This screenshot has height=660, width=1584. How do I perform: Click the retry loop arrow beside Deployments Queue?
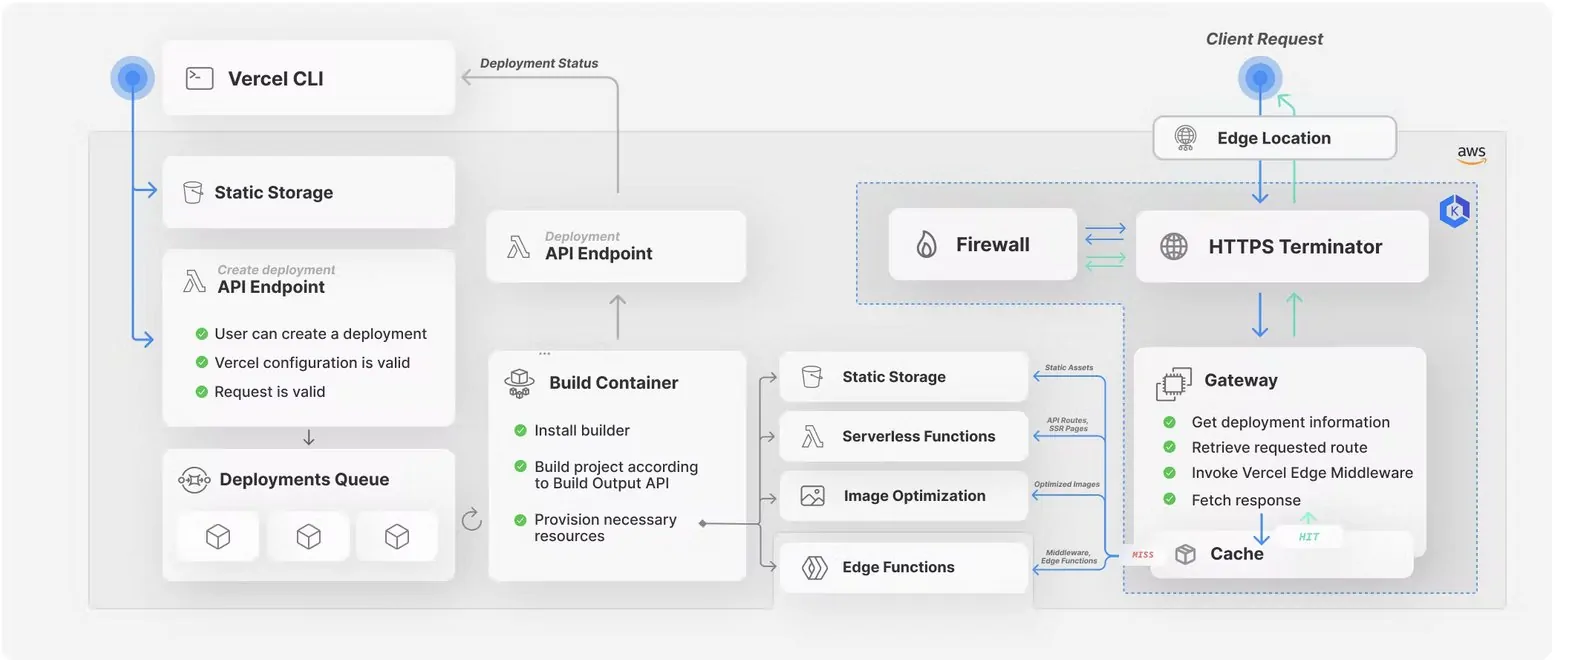coord(472,519)
